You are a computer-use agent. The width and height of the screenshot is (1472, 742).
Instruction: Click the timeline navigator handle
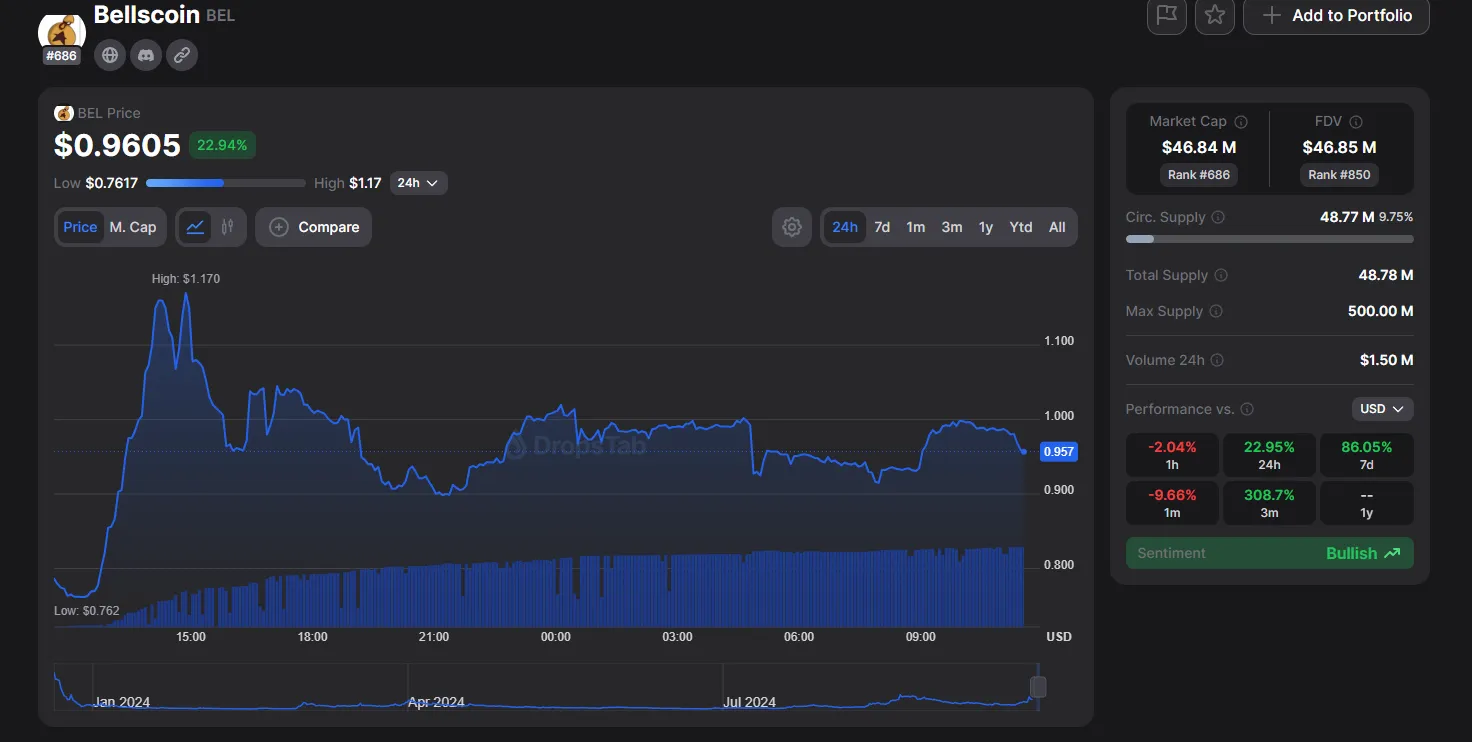tap(1038, 687)
